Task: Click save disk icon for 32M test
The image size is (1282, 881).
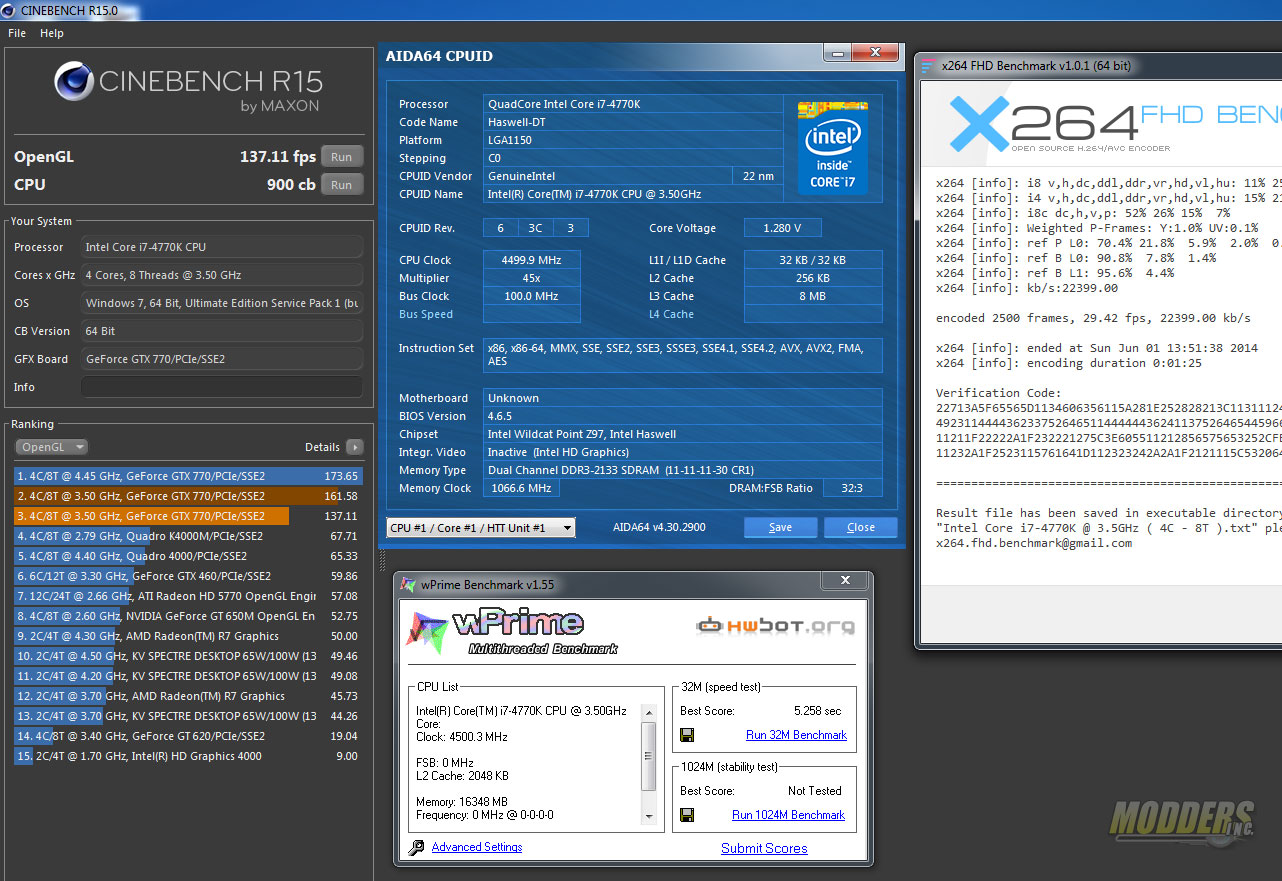Action: point(687,735)
